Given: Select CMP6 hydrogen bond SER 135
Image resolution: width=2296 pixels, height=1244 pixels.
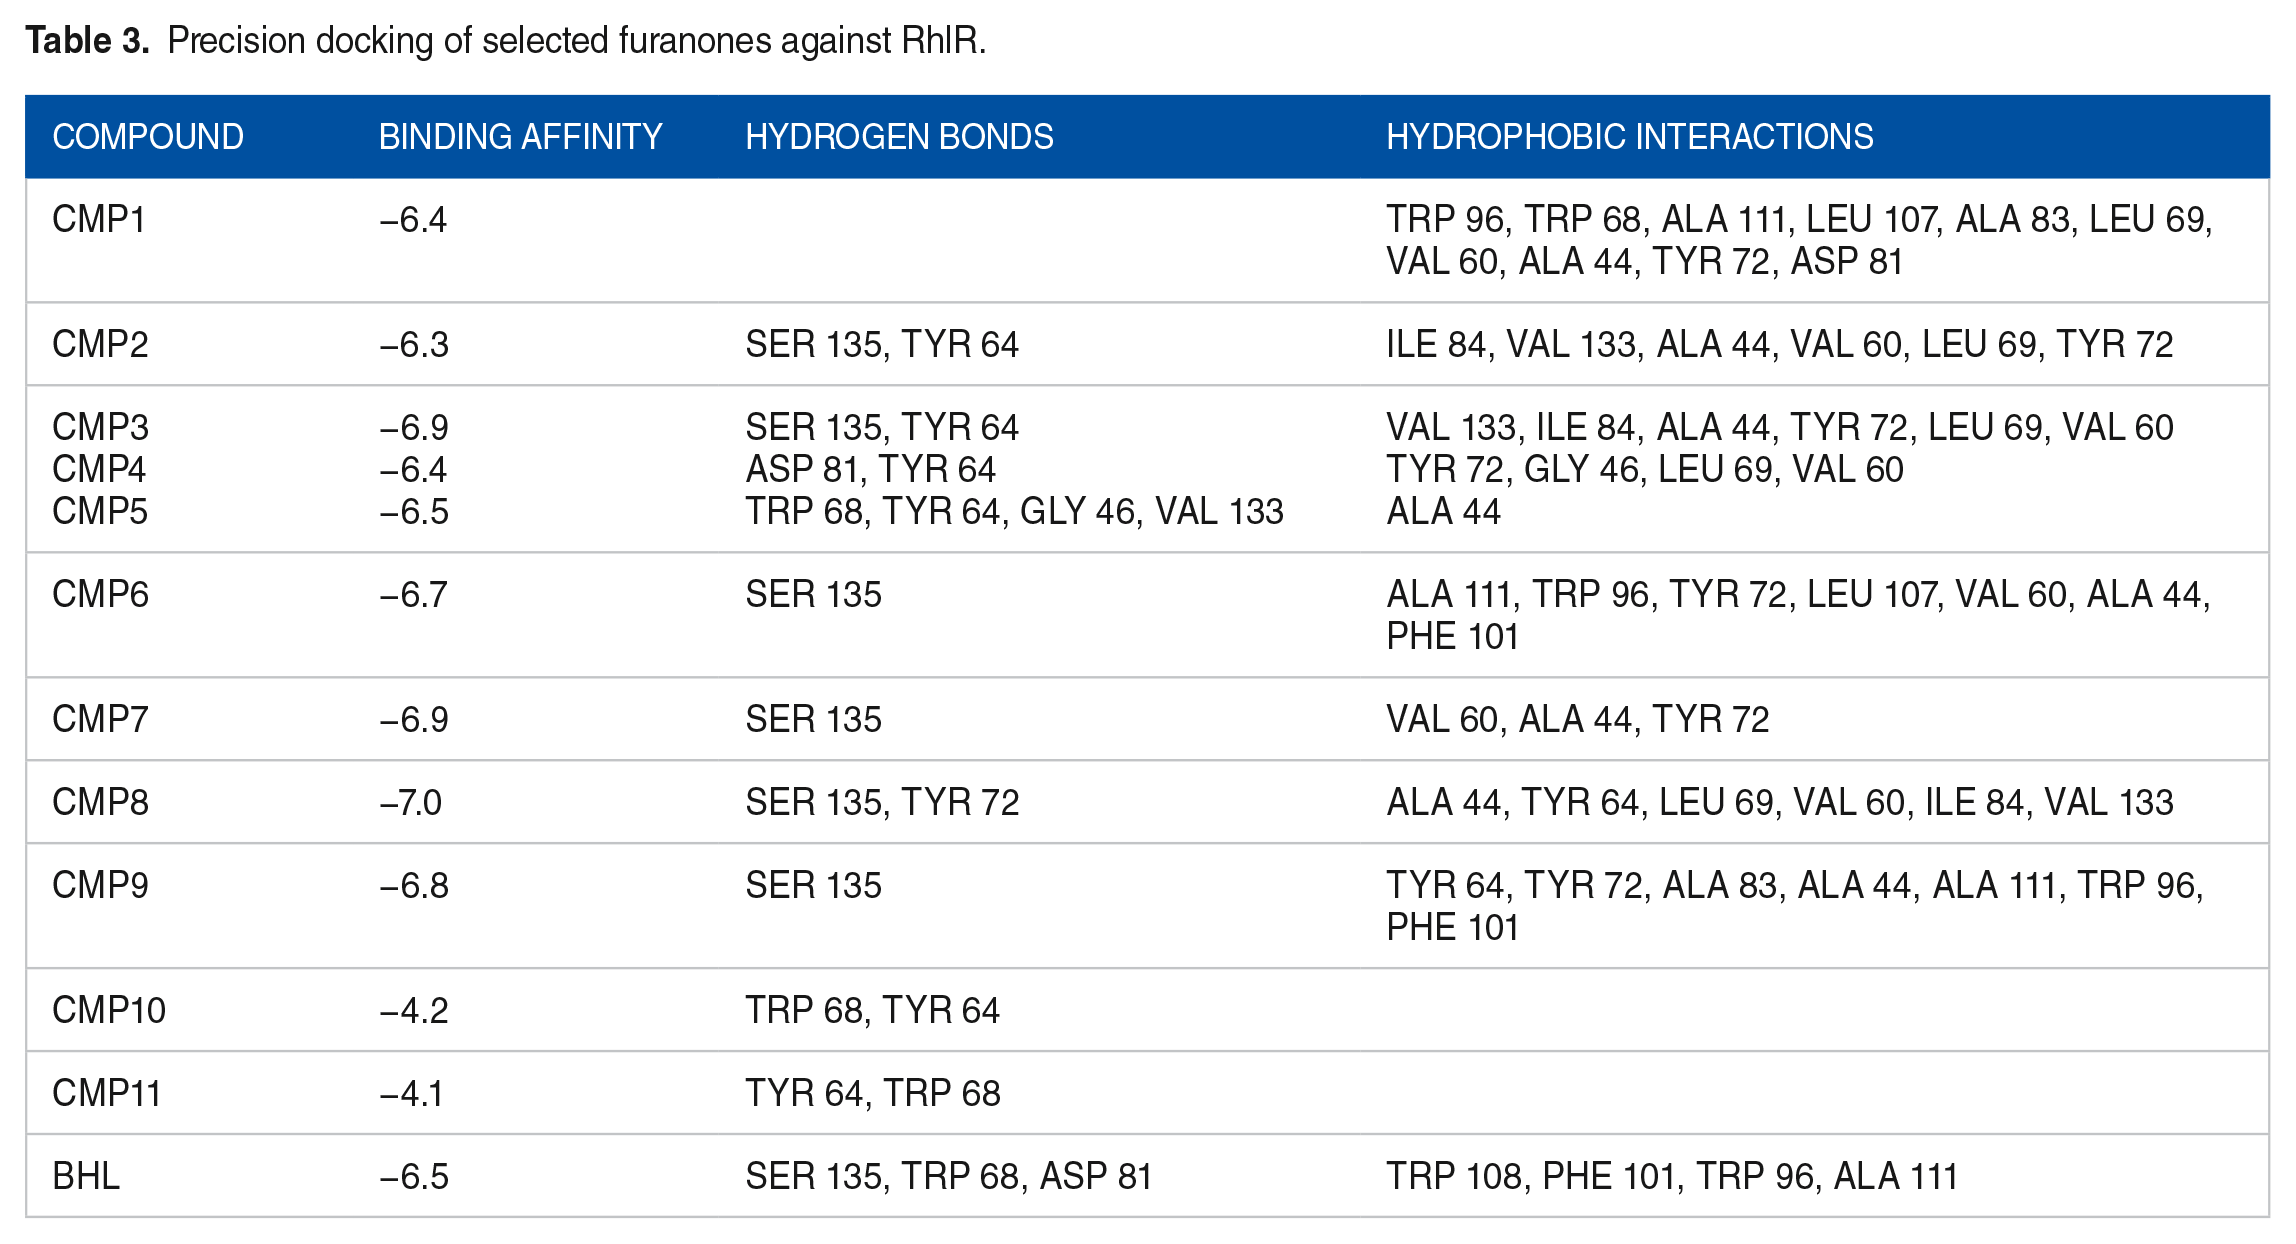Looking at the screenshot, I should [813, 594].
